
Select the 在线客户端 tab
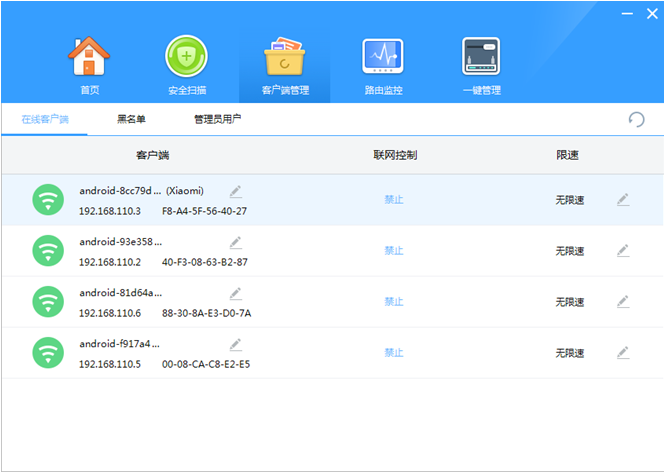(45, 119)
